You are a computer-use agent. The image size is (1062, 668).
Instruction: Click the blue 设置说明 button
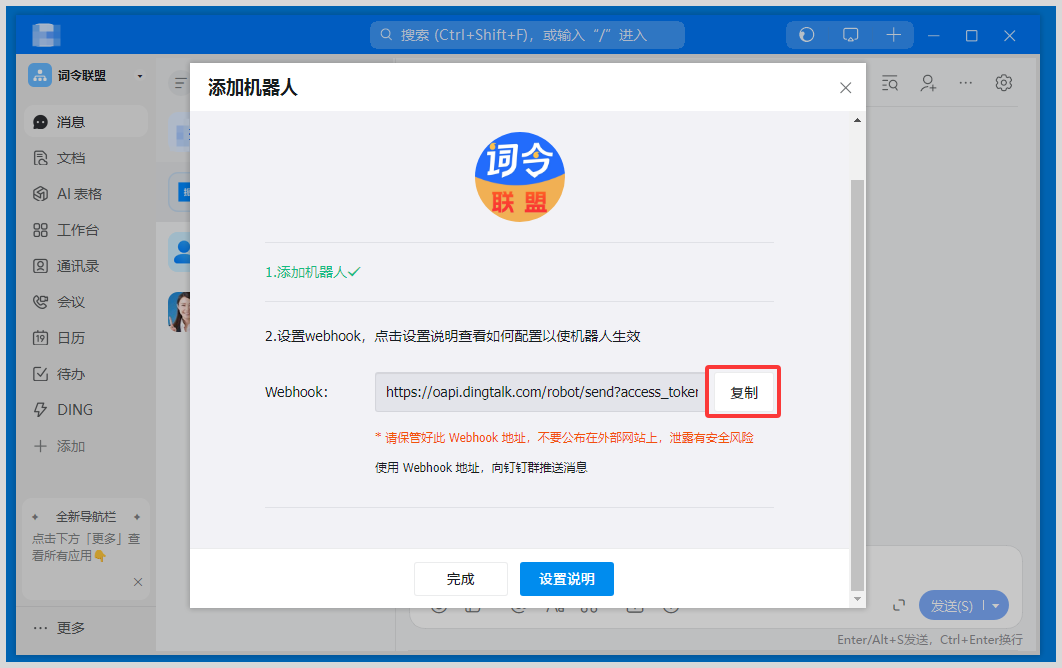(566, 579)
